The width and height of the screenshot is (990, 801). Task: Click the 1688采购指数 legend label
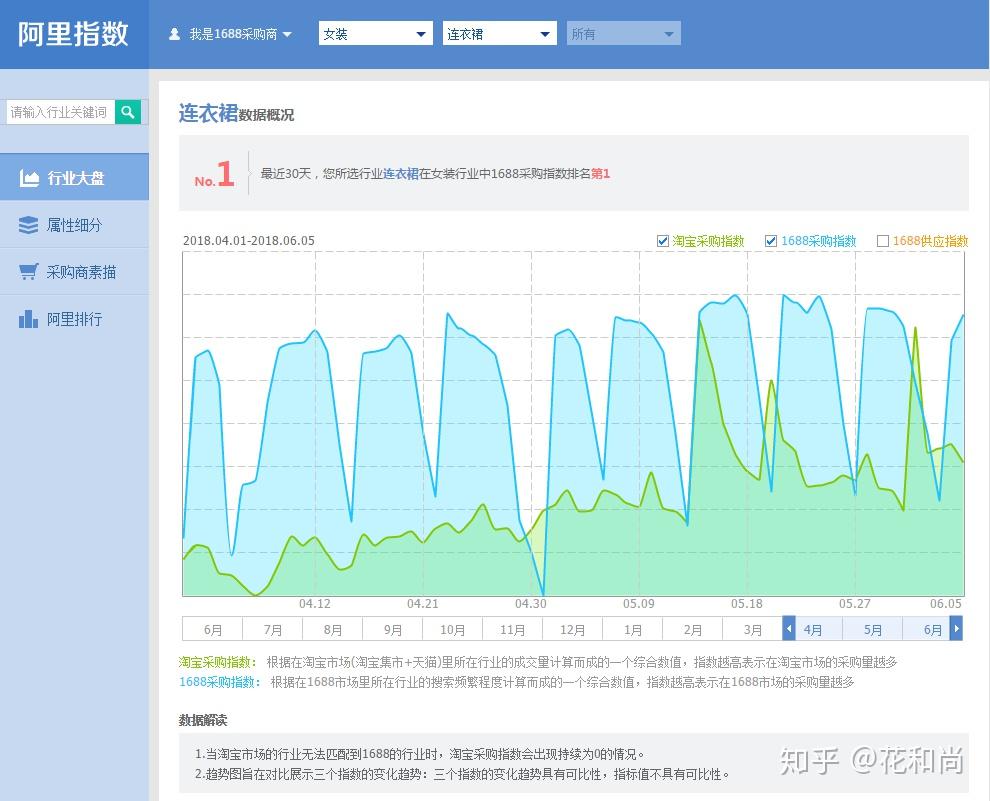click(818, 240)
